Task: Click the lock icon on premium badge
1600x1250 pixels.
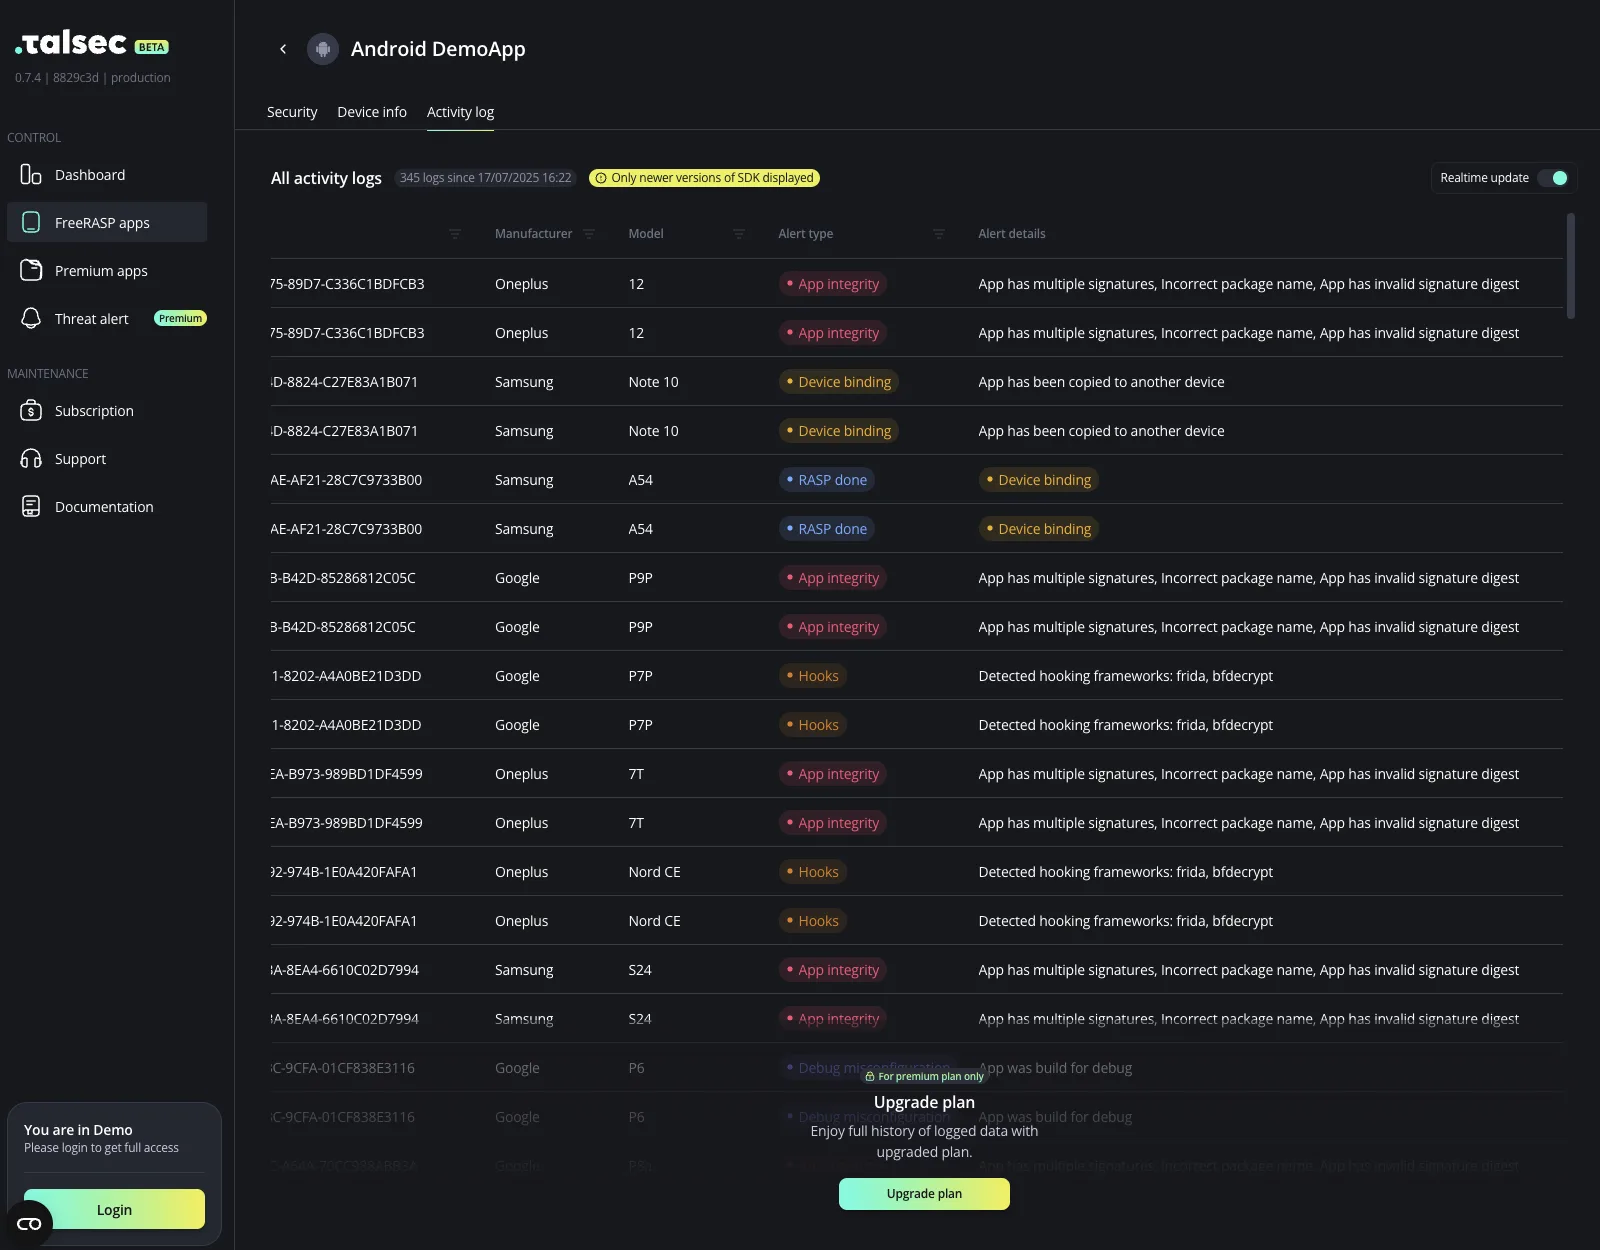Action: click(870, 1077)
